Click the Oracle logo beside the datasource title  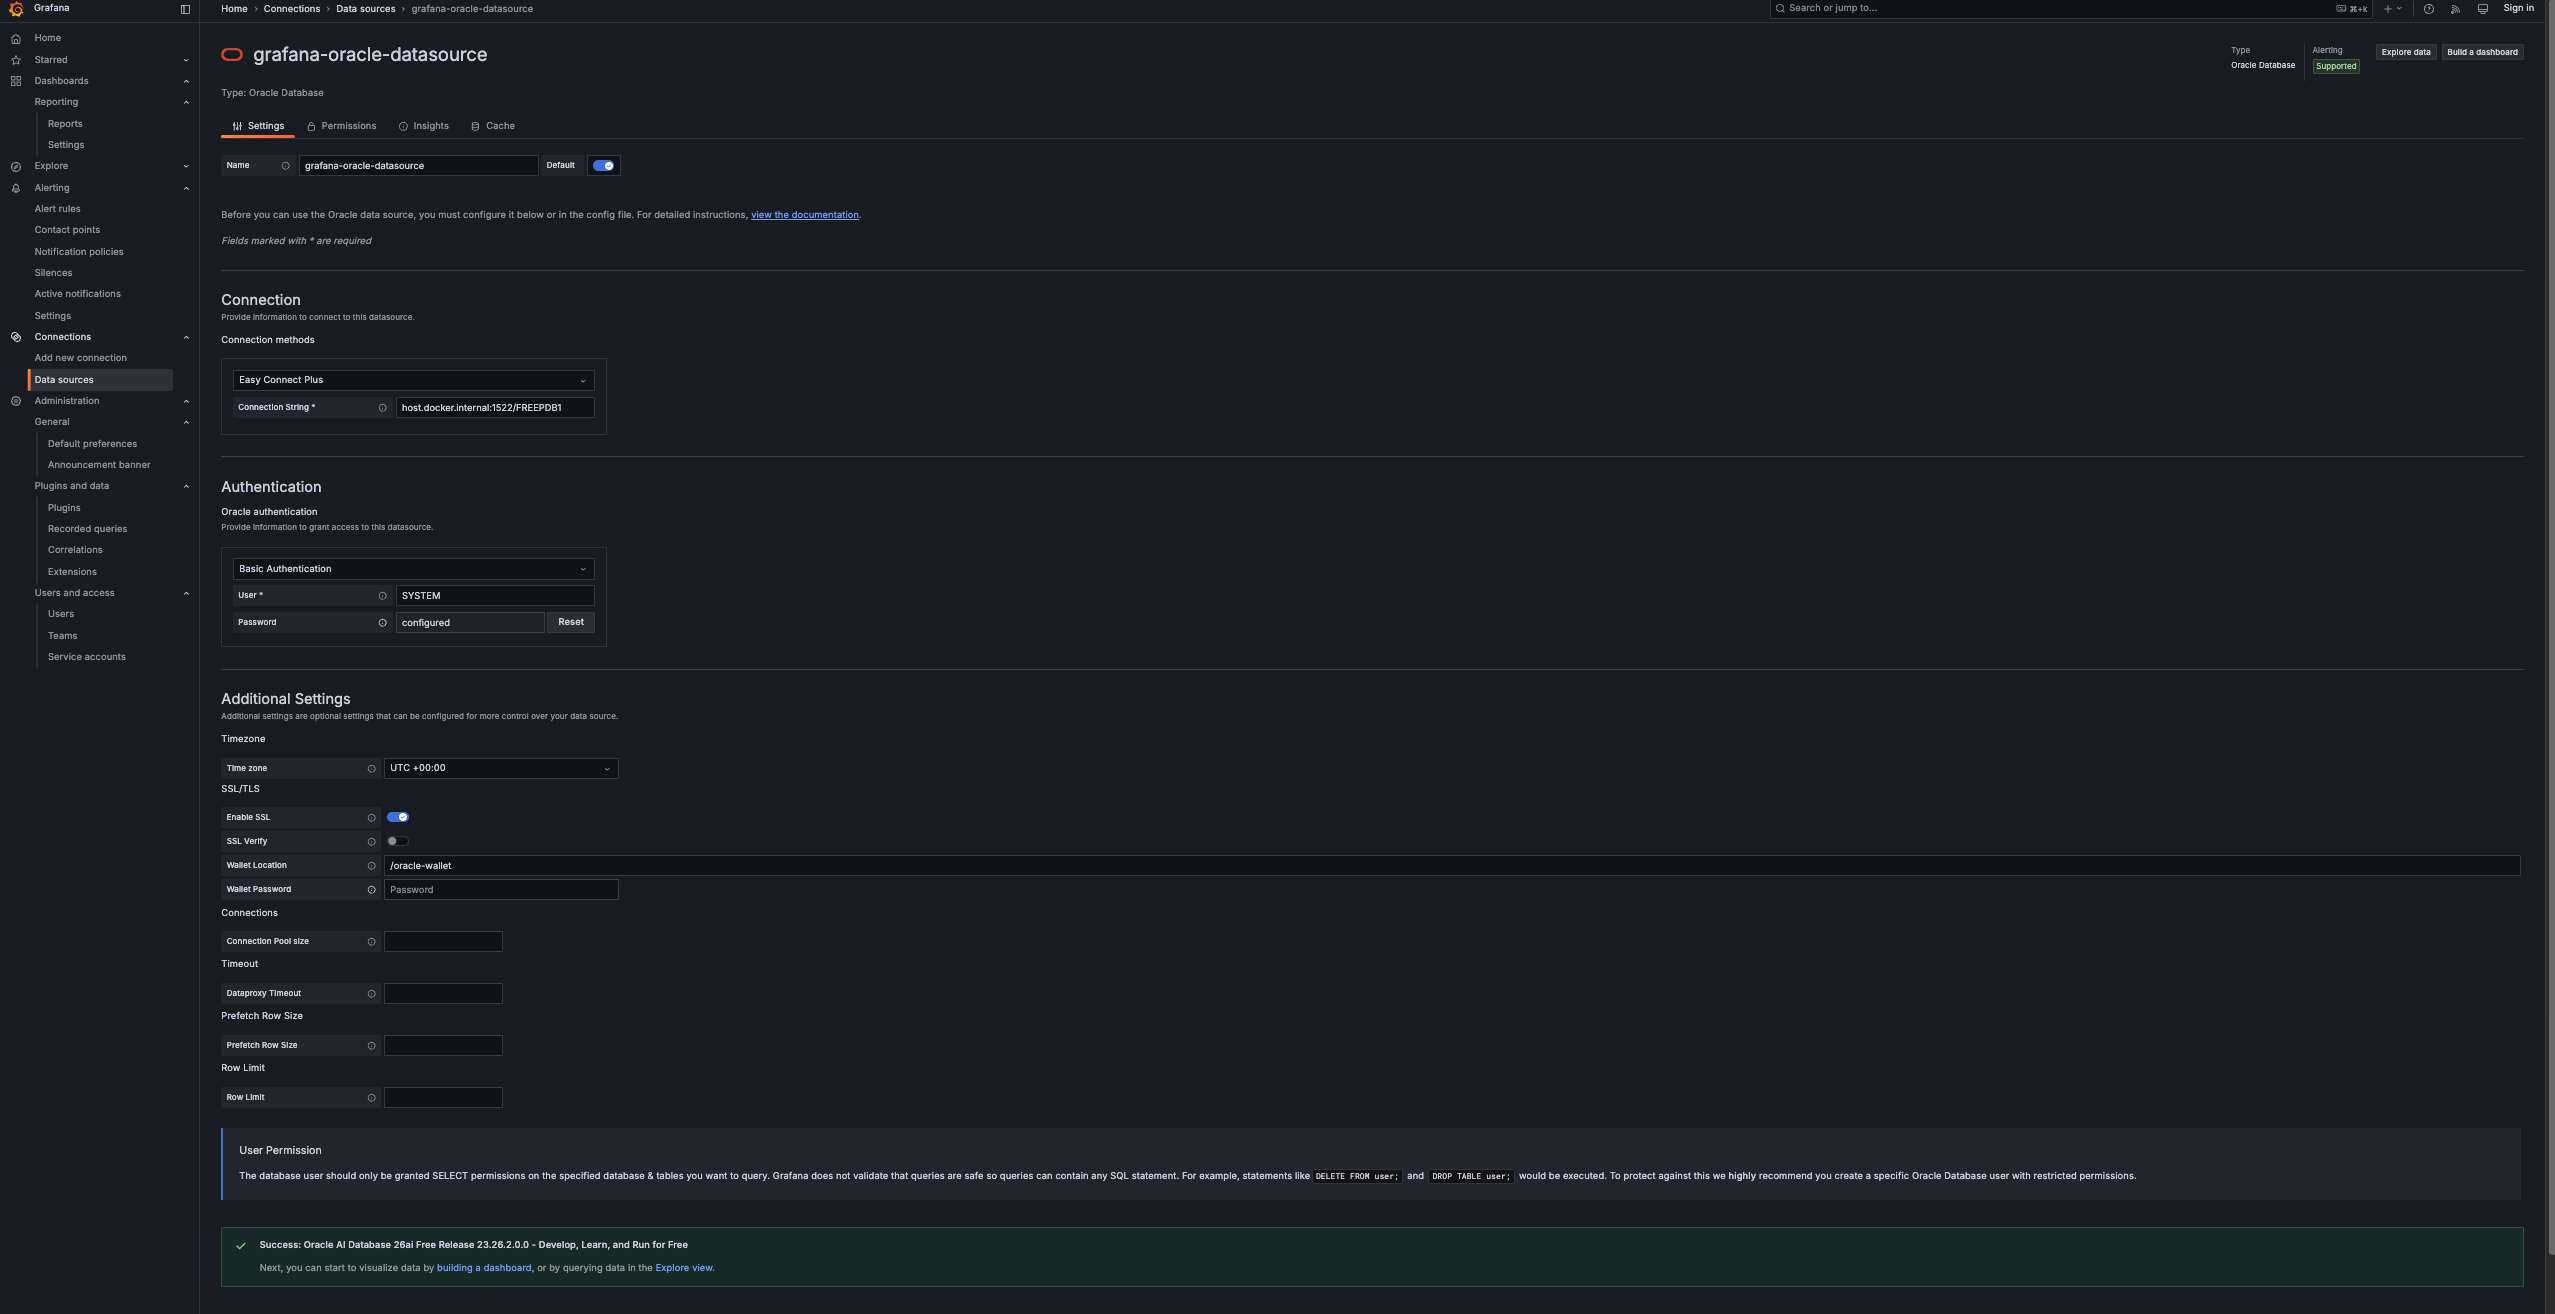[x=232, y=55]
